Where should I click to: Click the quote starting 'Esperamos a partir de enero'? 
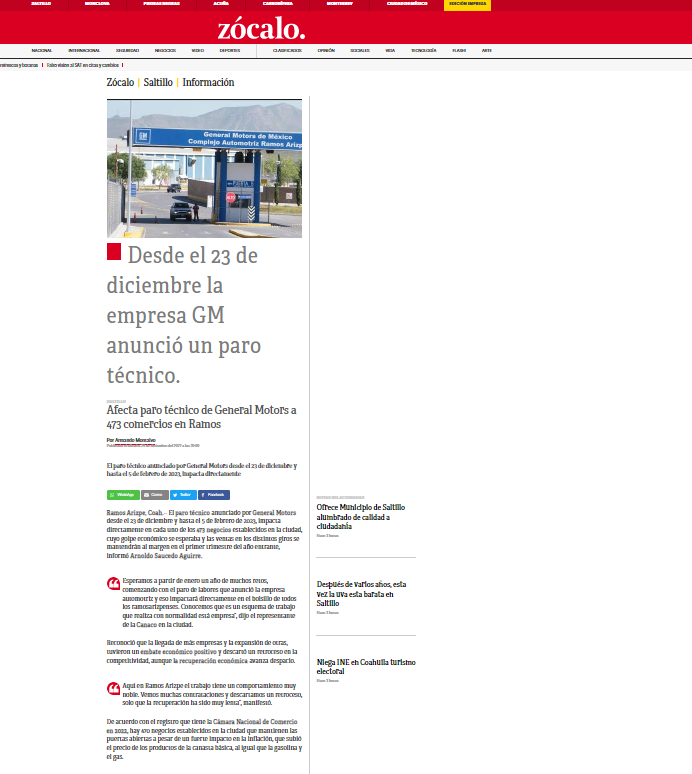click(209, 602)
